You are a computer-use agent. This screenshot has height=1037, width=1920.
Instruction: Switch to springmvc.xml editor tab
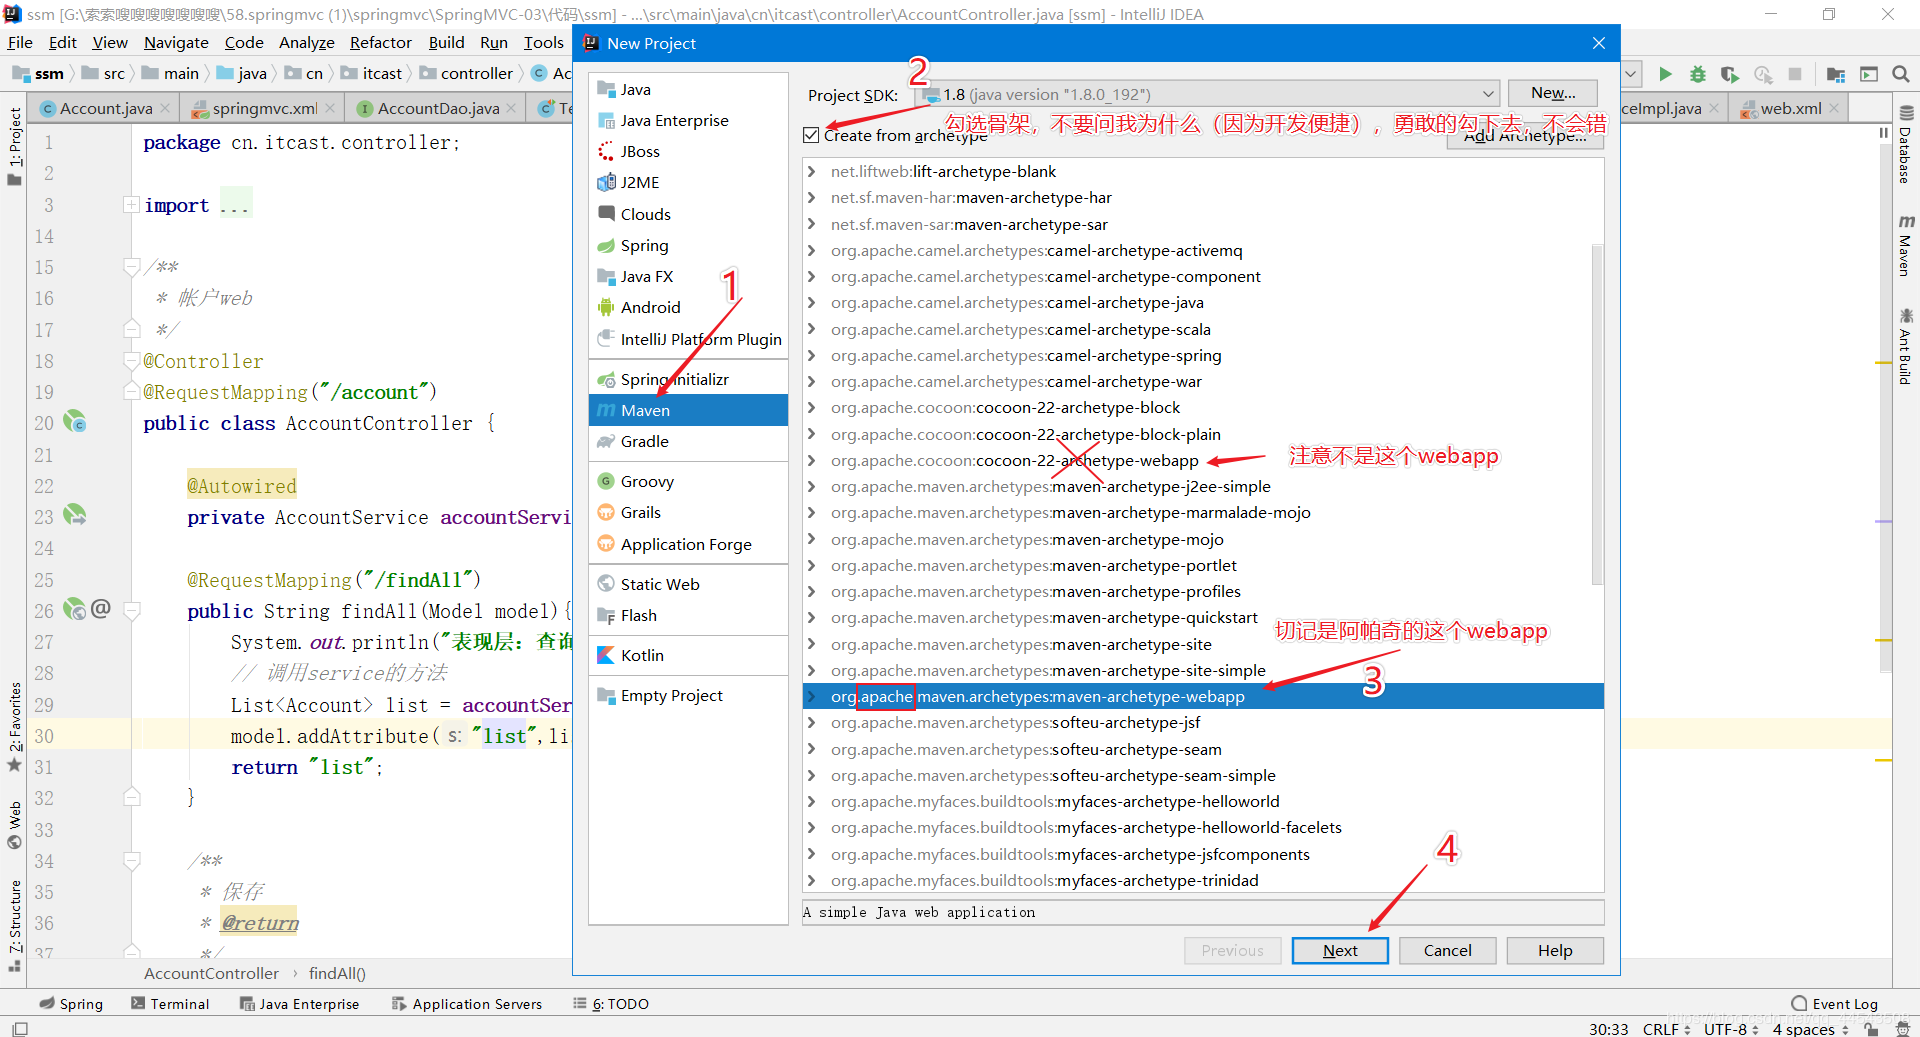click(x=265, y=108)
